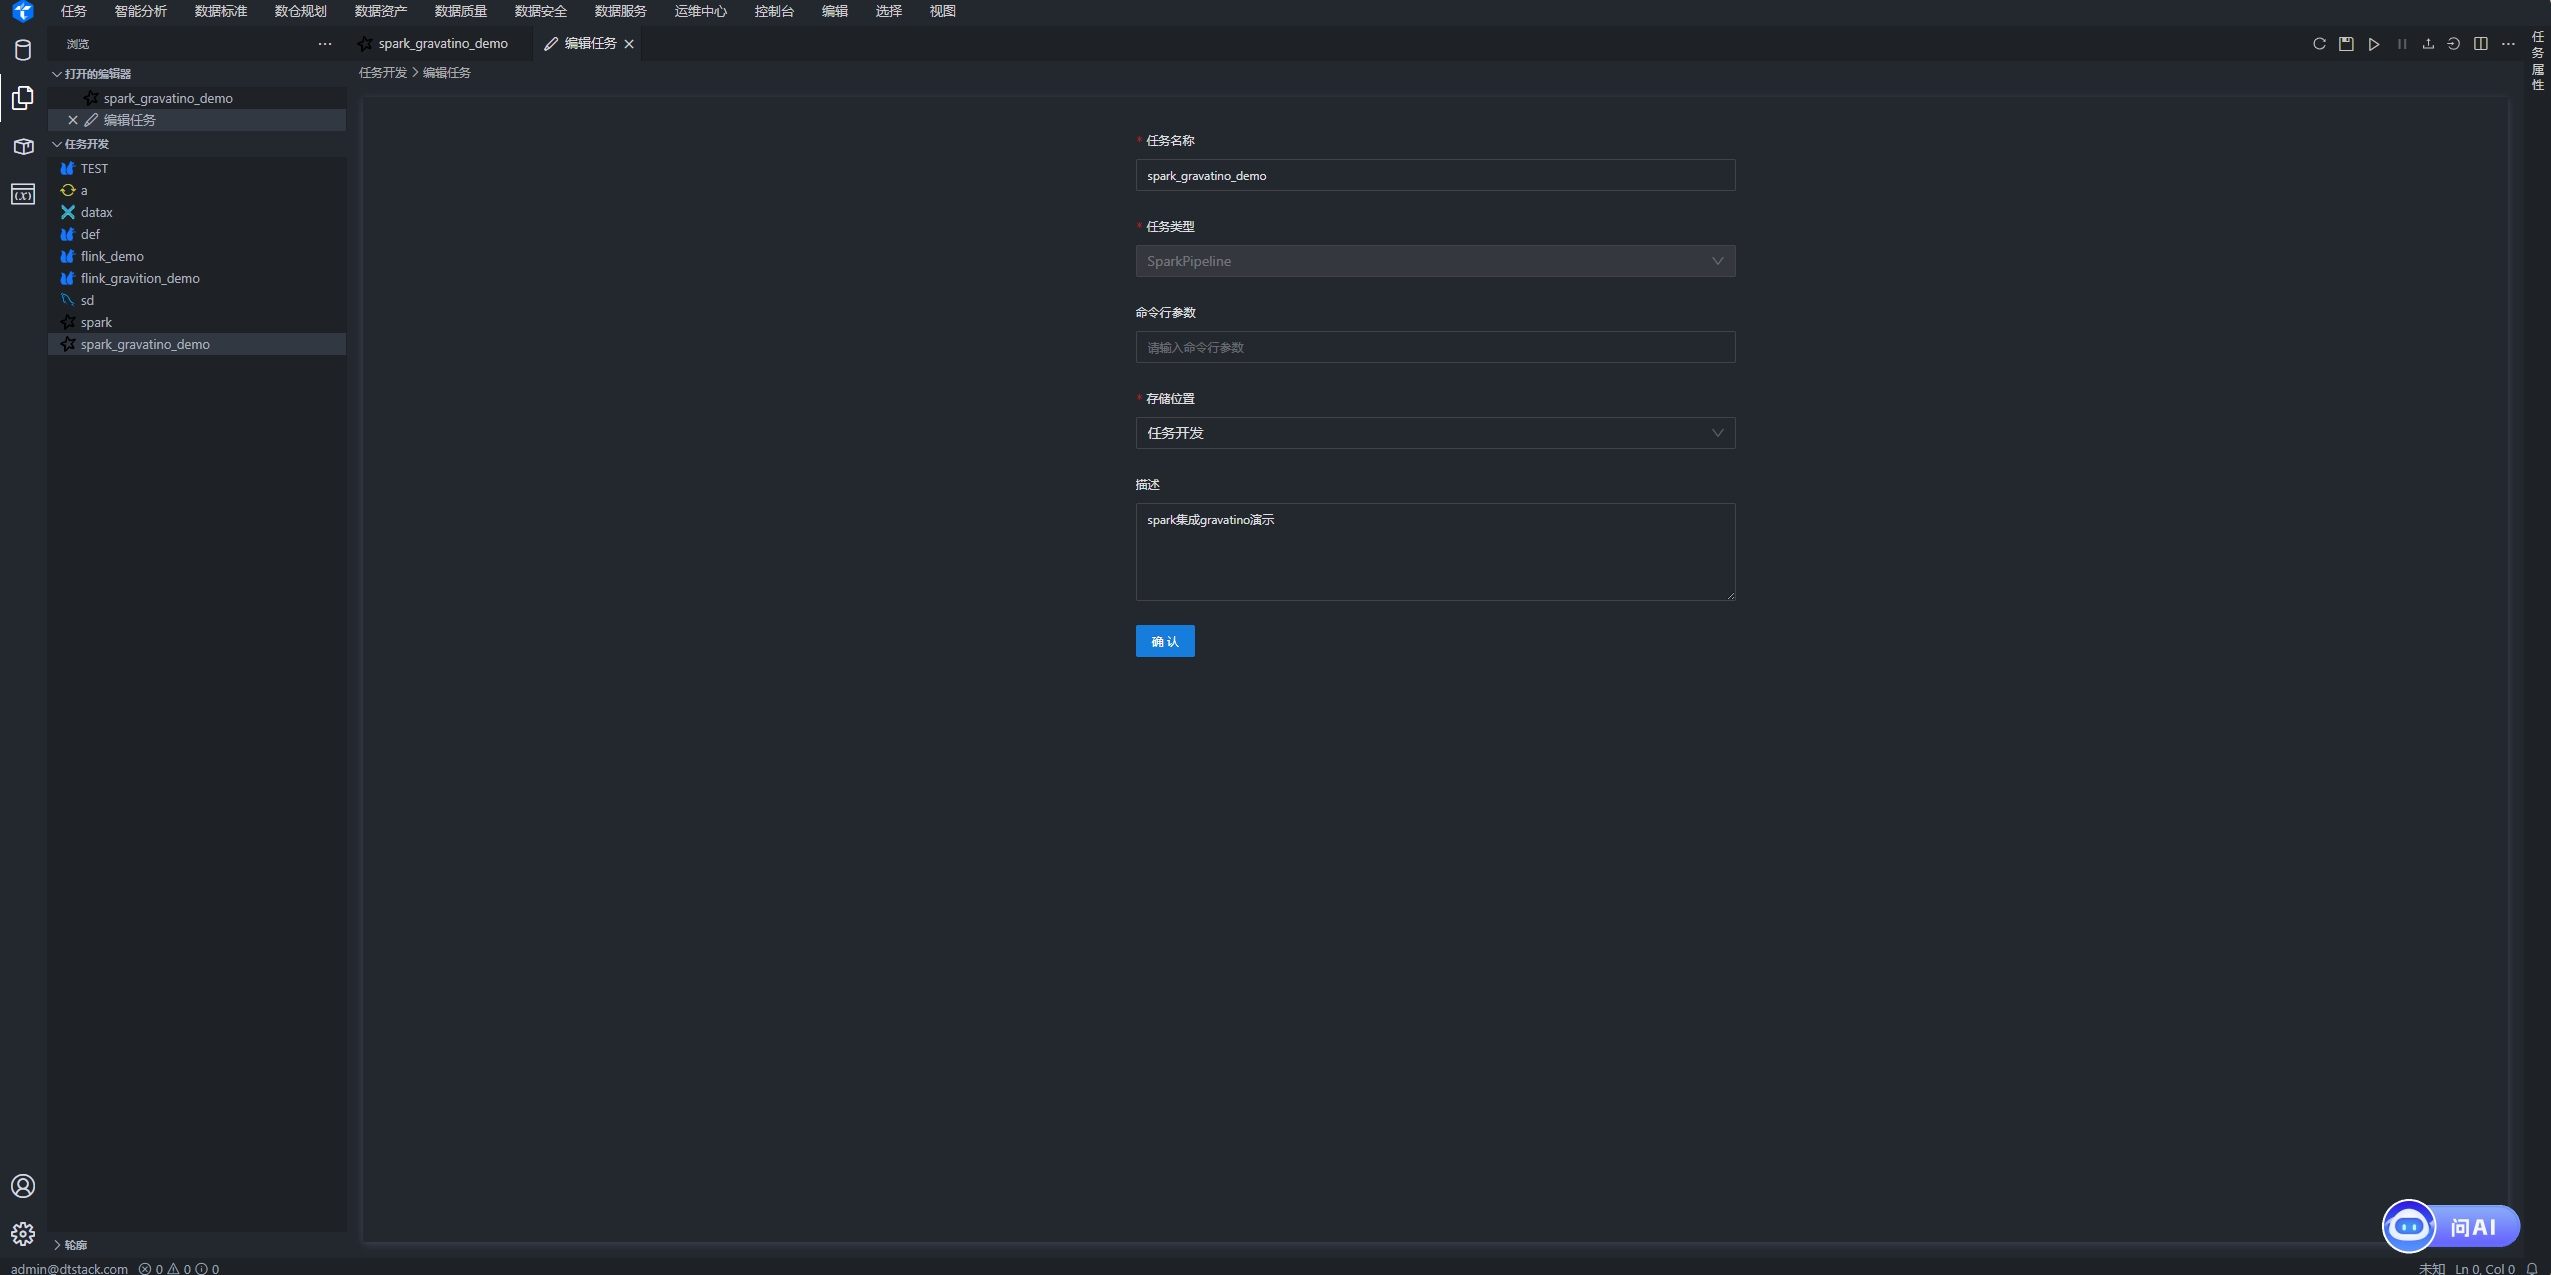The width and height of the screenshot is (2551, 1275).
Task: Switch to the spark_gravatino_demo tab
Action: (x=441, y=44)
